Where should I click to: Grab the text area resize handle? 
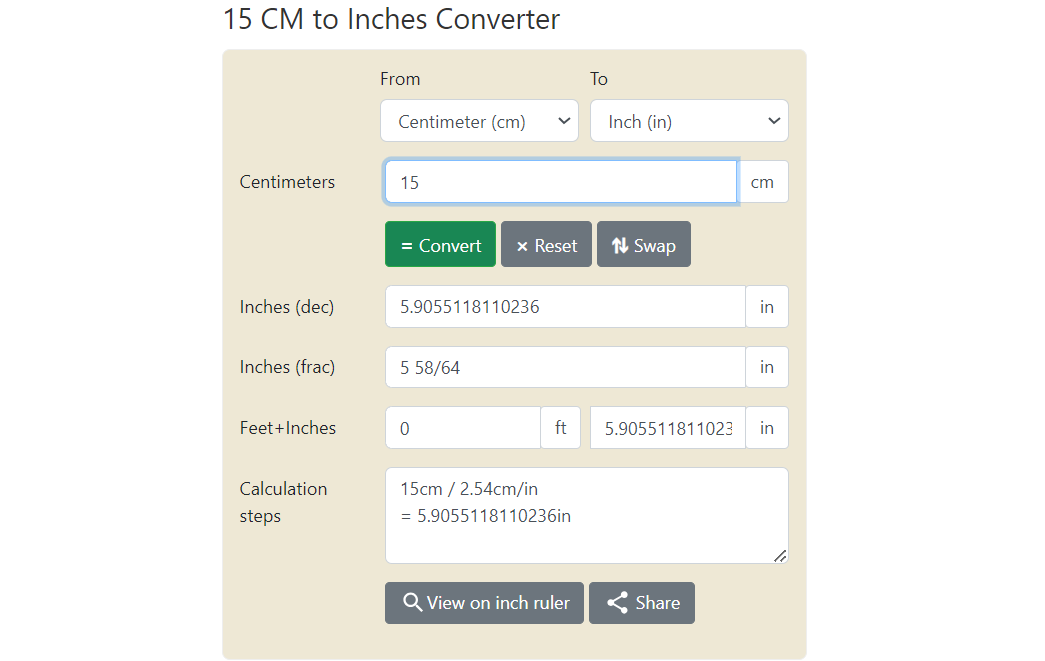(780, 556)
